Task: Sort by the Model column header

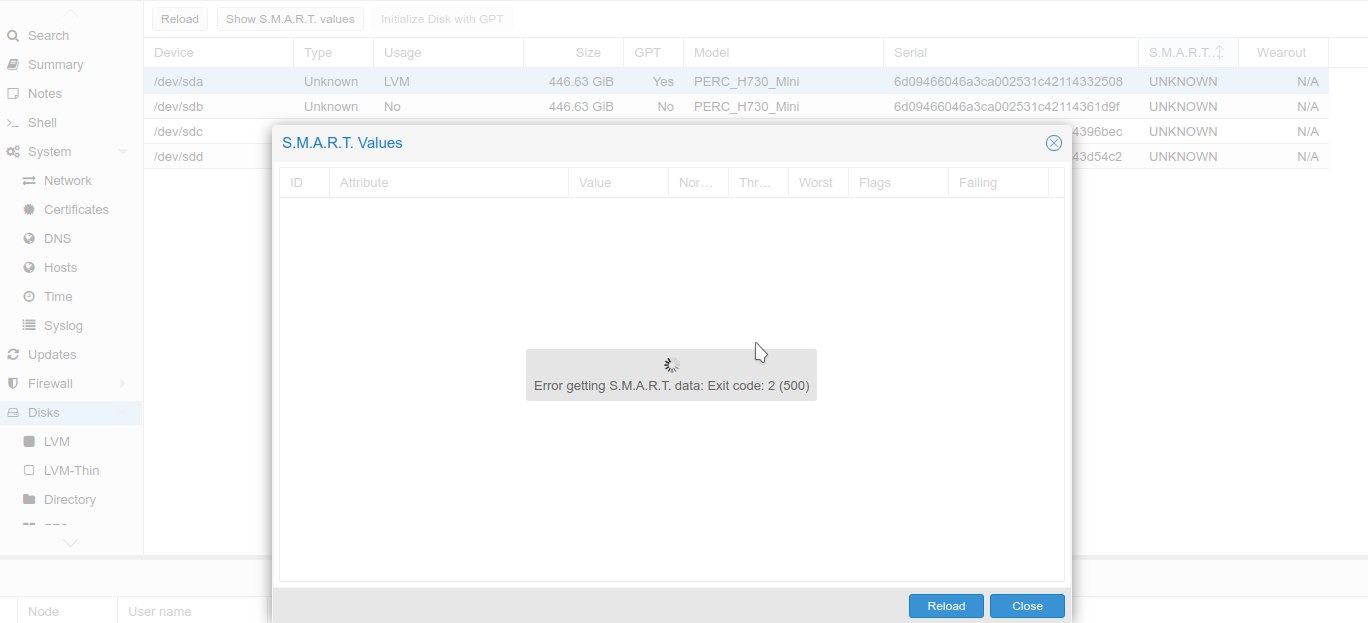Action: (x=783, y=53)
